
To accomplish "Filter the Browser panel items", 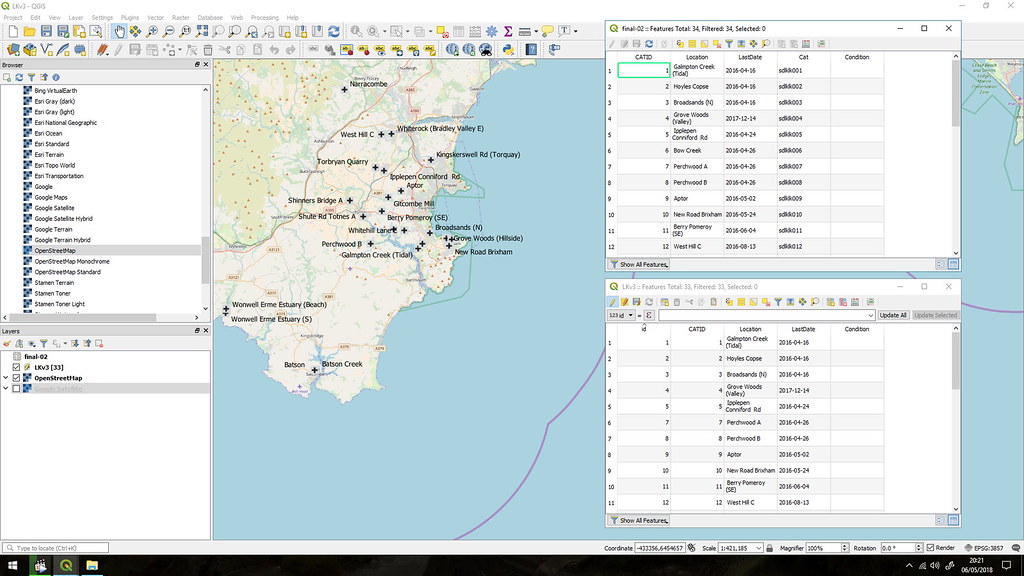I will [x=31, y=77].
